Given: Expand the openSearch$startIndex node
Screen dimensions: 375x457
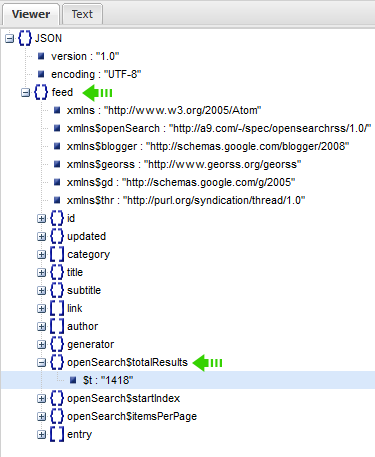Looking at the screenshot, I should click(41, 399).
